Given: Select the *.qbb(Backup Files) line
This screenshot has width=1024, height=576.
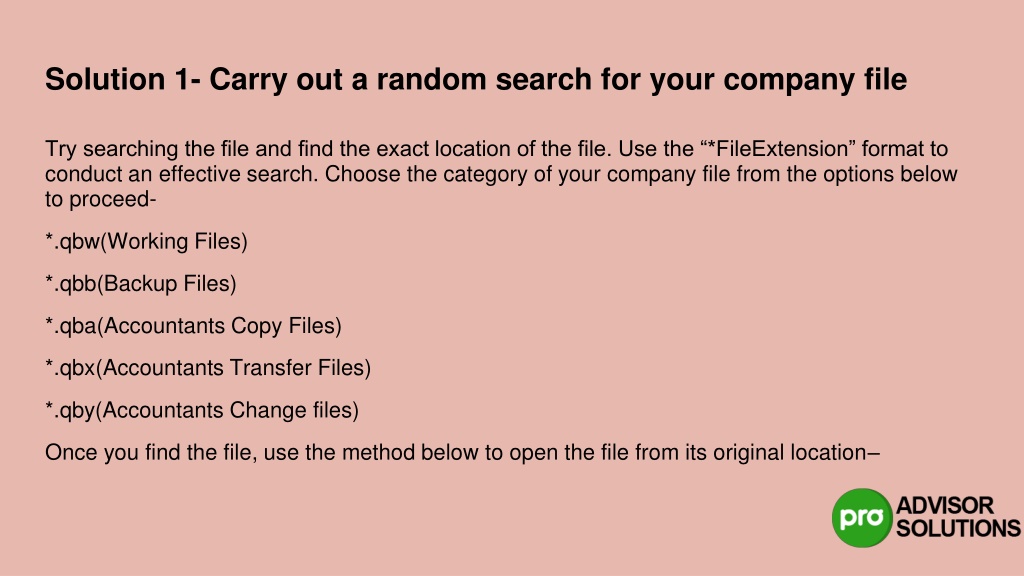Looking at the screenshot, I should pyautogui.click(x=140, y=283).
